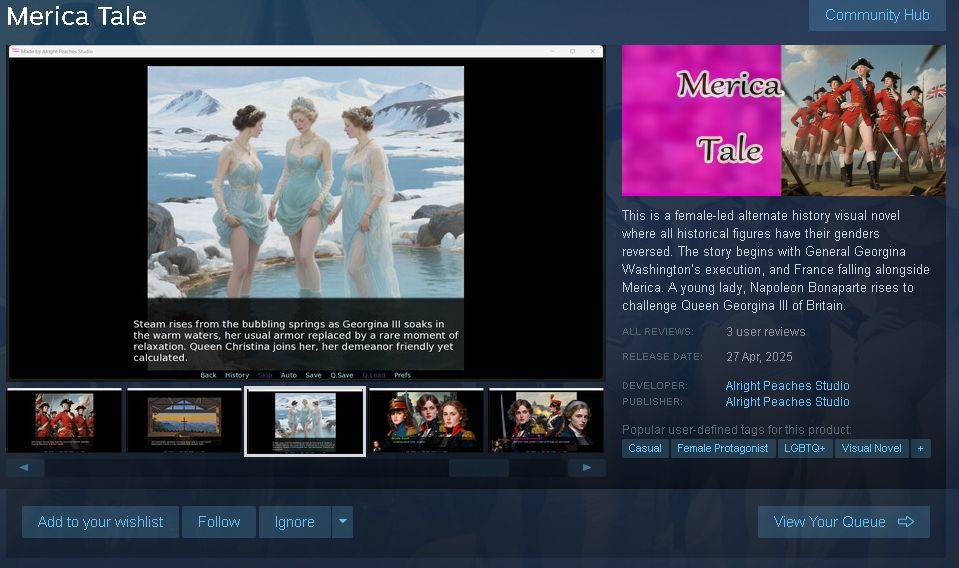Click the plus button to add tags

(920, 448)
